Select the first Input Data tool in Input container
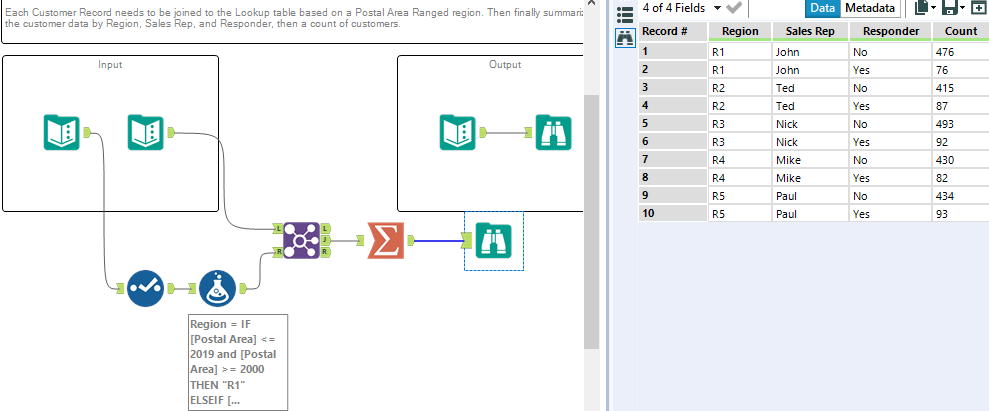 coord(61,132)
